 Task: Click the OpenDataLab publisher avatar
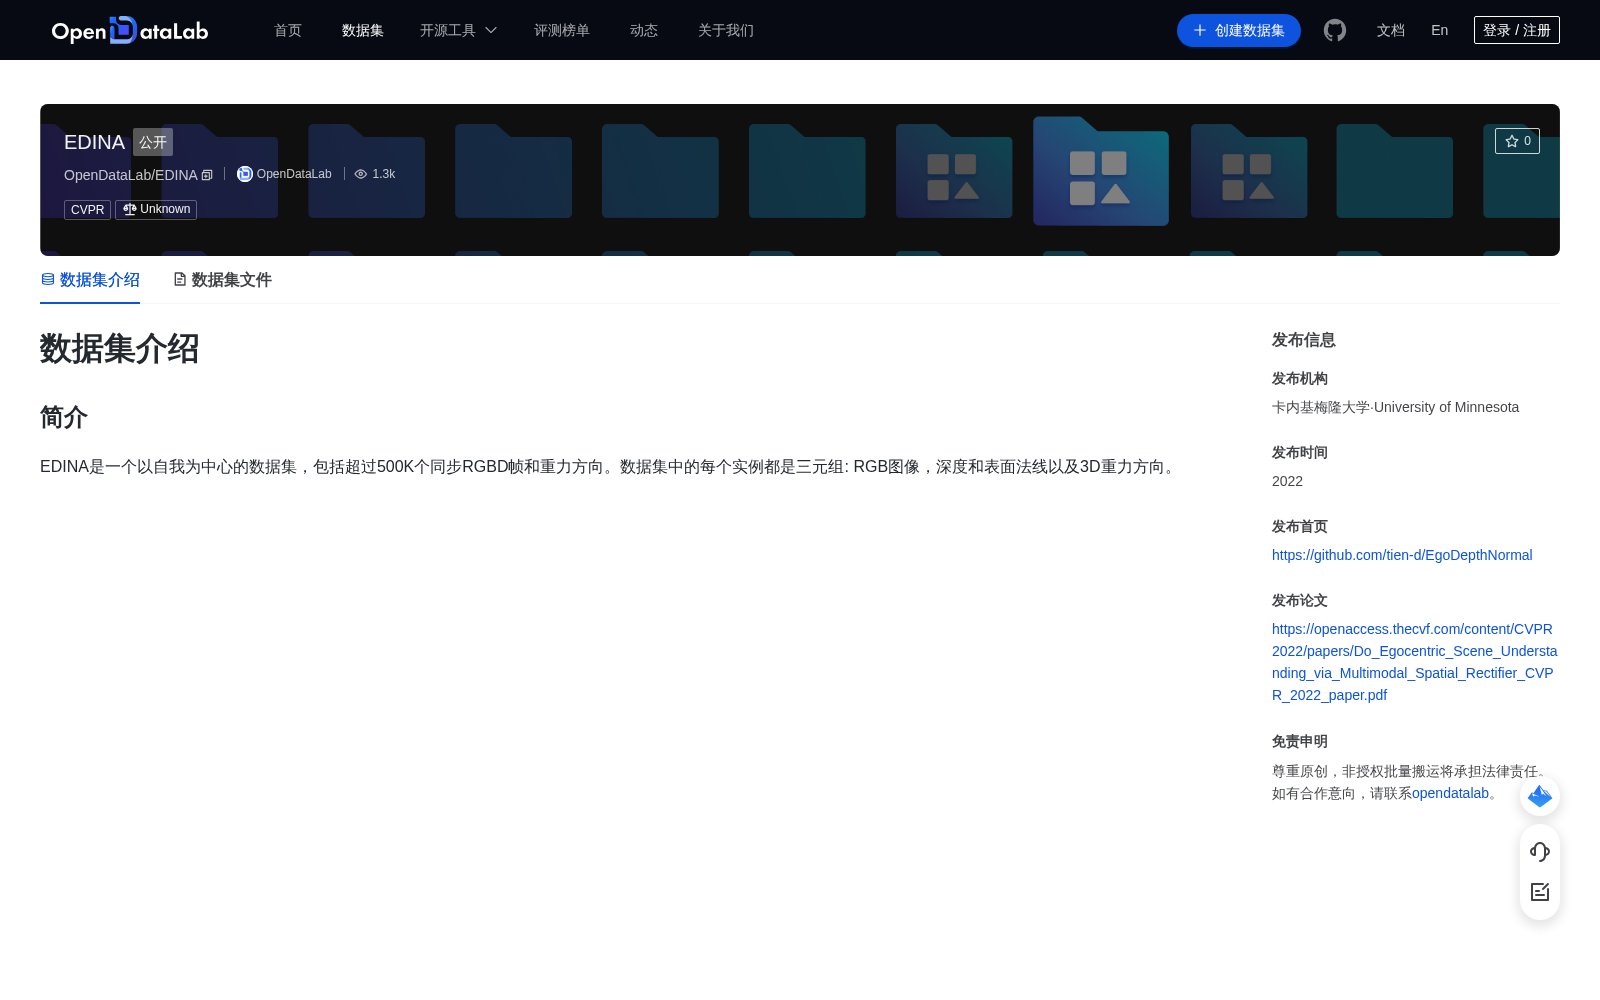[x=245, y=174]
